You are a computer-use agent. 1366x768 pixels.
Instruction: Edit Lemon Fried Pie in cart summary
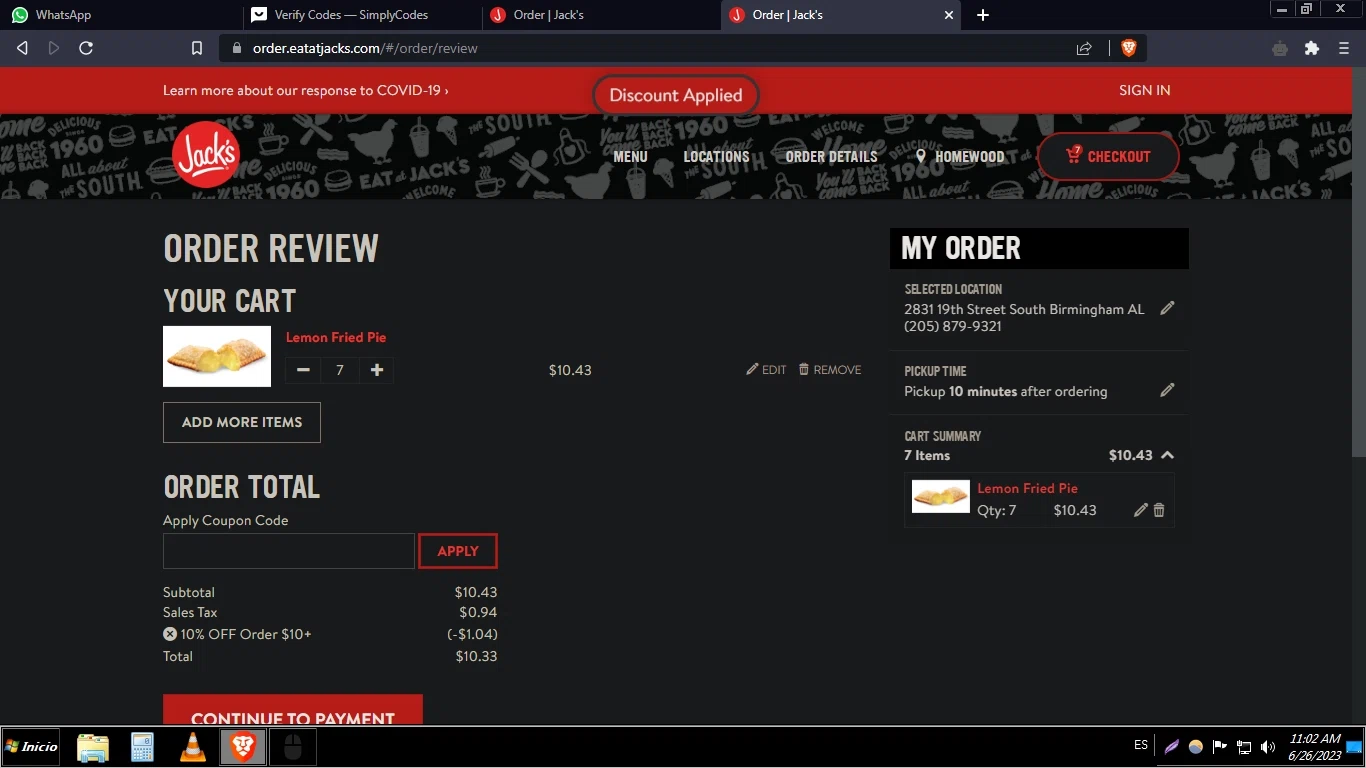1141,510
